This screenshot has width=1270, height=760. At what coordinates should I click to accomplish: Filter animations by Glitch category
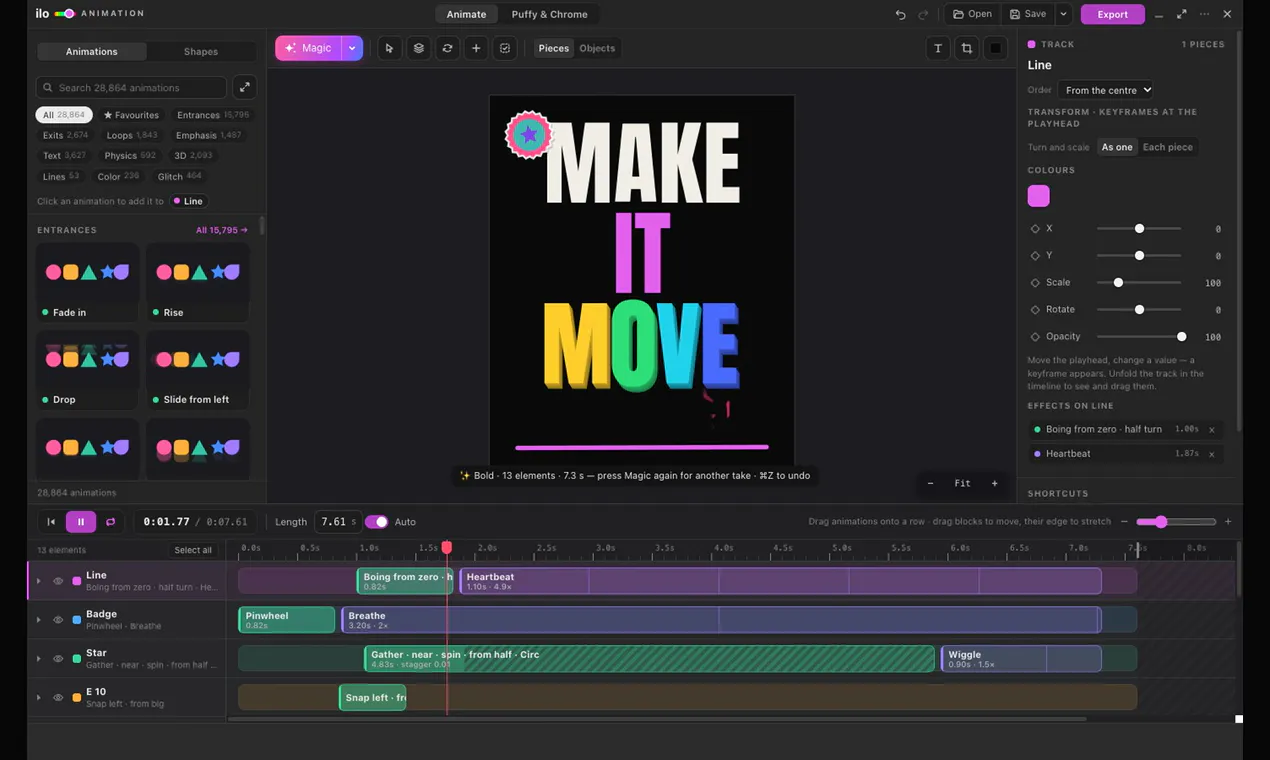tap(179, 176)
